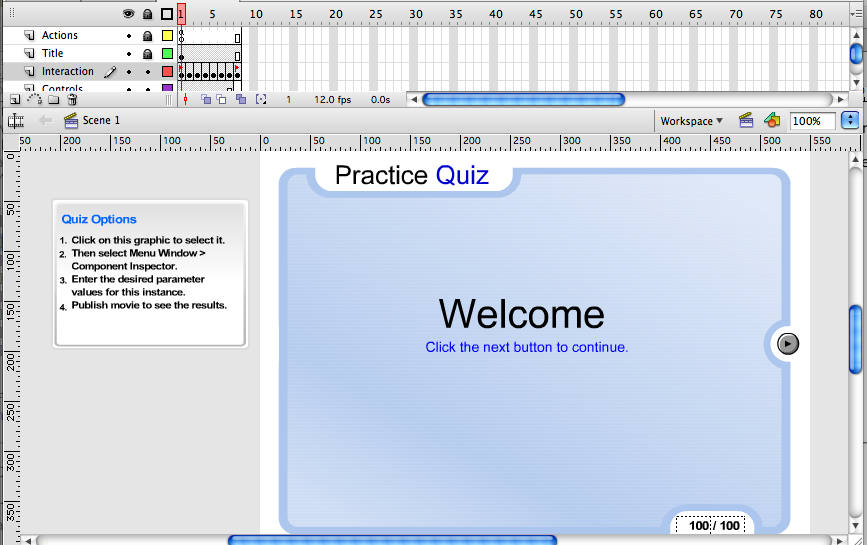Click the layers vertical scroll down arrow
The image size is (867, 545).
pos(856,83)
